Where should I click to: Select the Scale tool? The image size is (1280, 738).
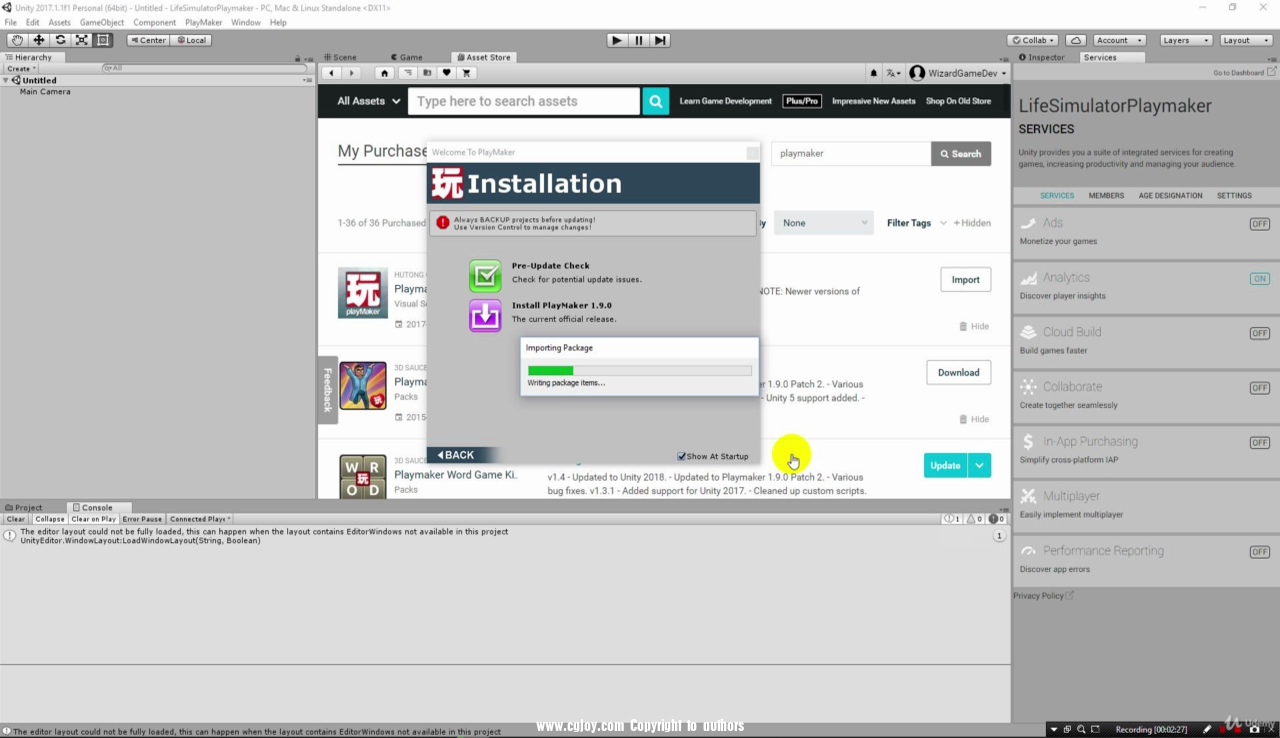[82, 40]
